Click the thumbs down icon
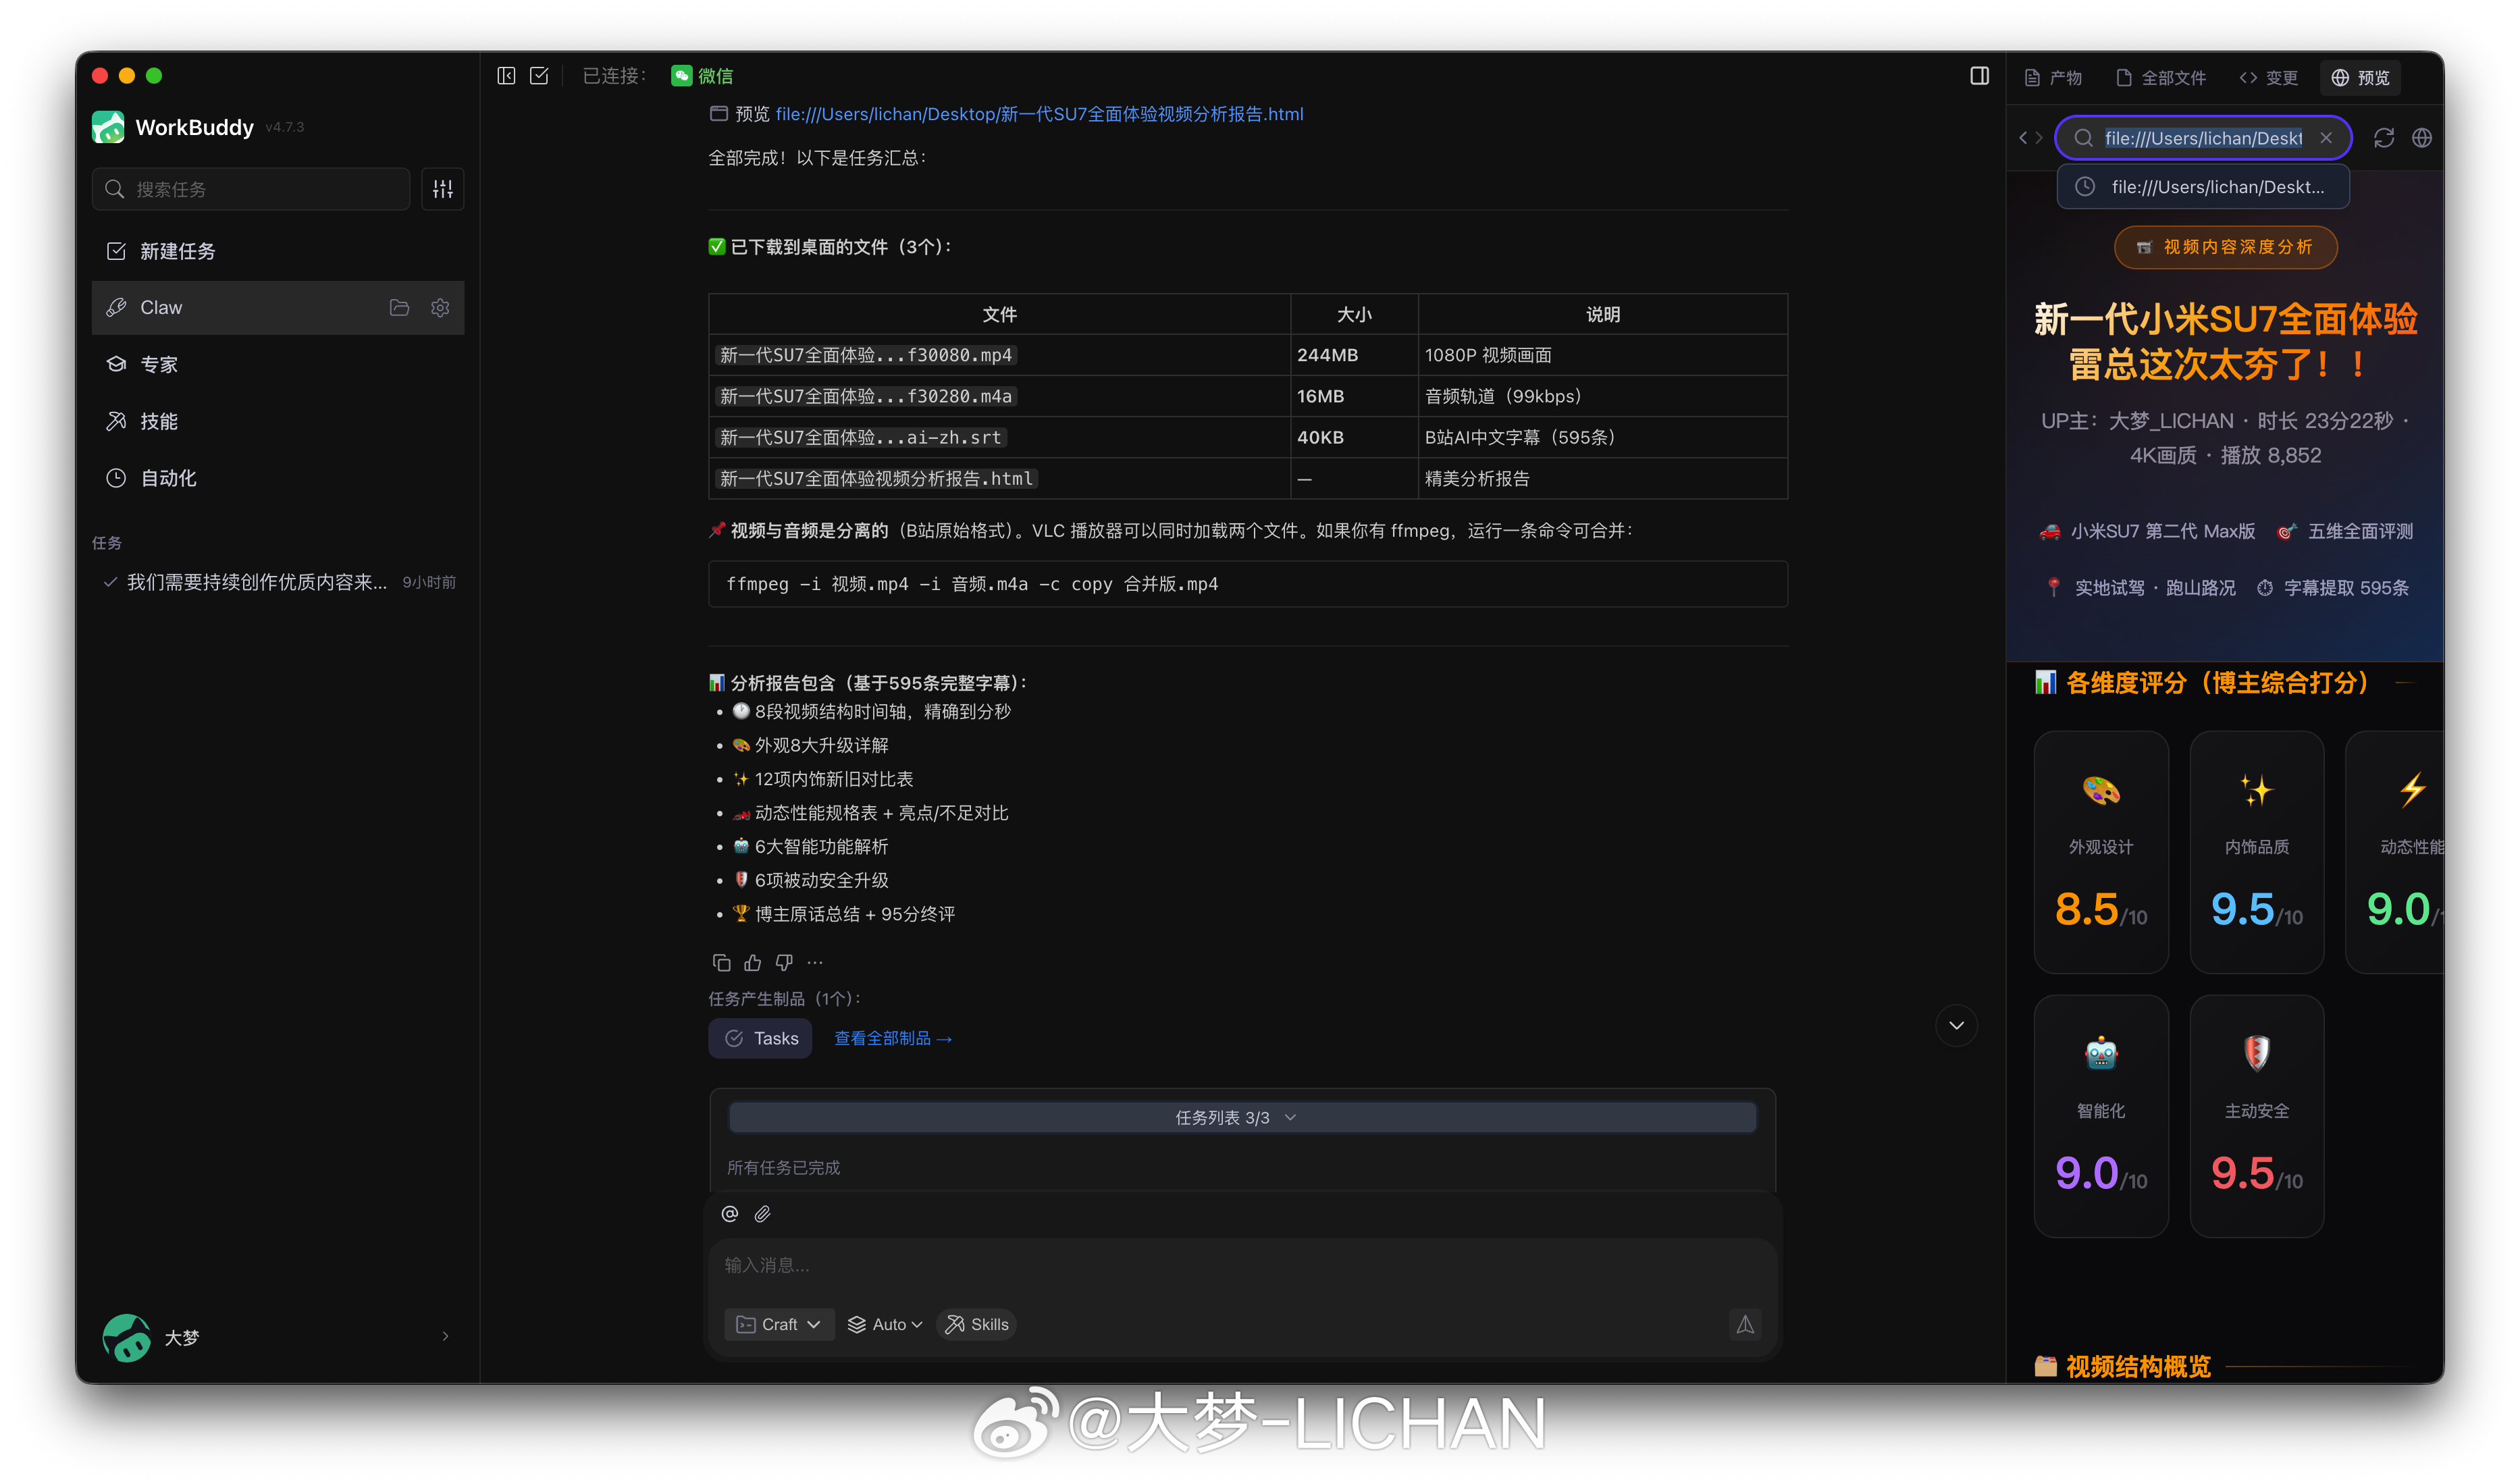 784,963
